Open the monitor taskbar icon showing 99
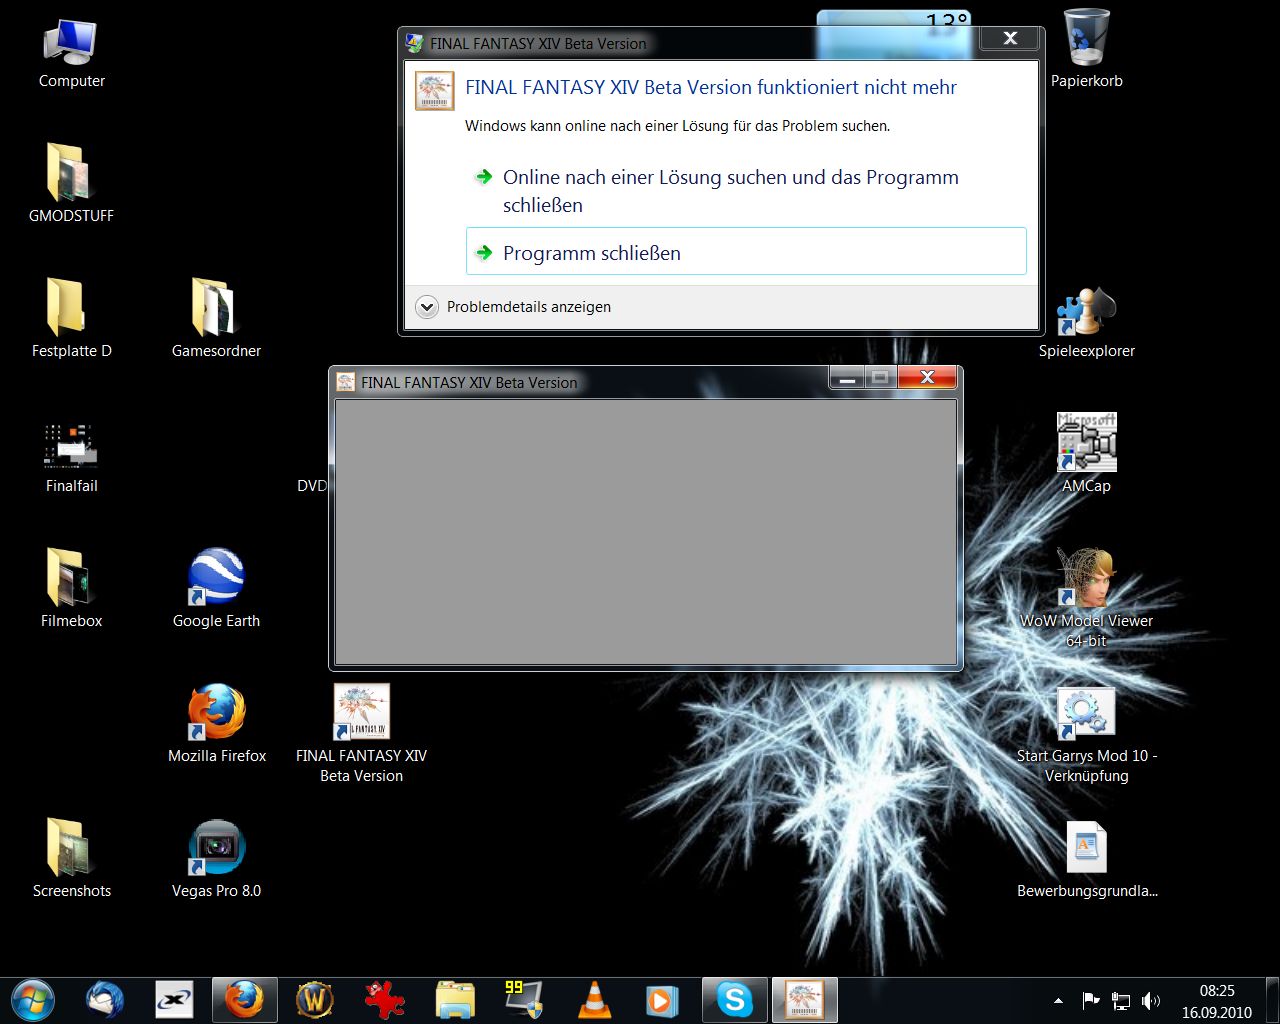The width and height of the screenshot is (1280, 1024). point(524,1000)
